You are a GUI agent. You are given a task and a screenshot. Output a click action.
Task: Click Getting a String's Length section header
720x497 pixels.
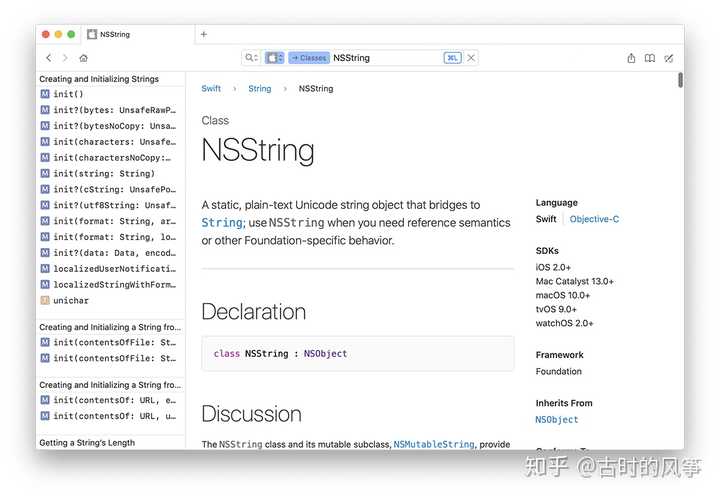pos(87,443)
